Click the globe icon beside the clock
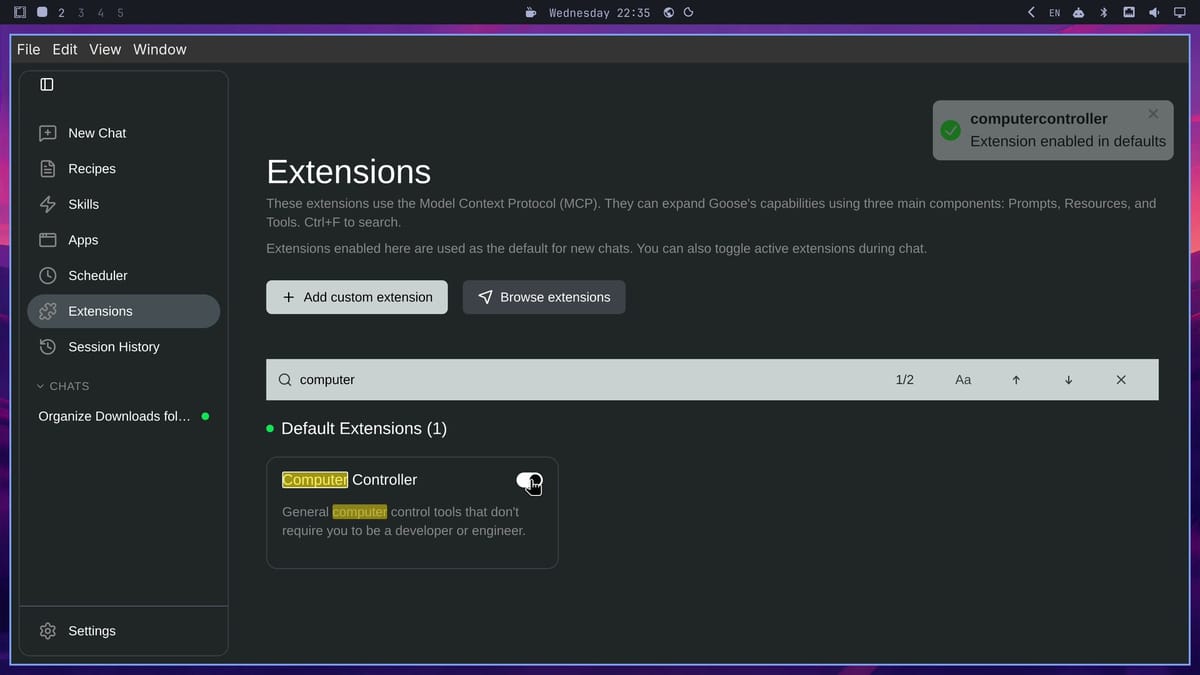Image resolution: width=1200 pixels, height=675 pixels. 669,13
